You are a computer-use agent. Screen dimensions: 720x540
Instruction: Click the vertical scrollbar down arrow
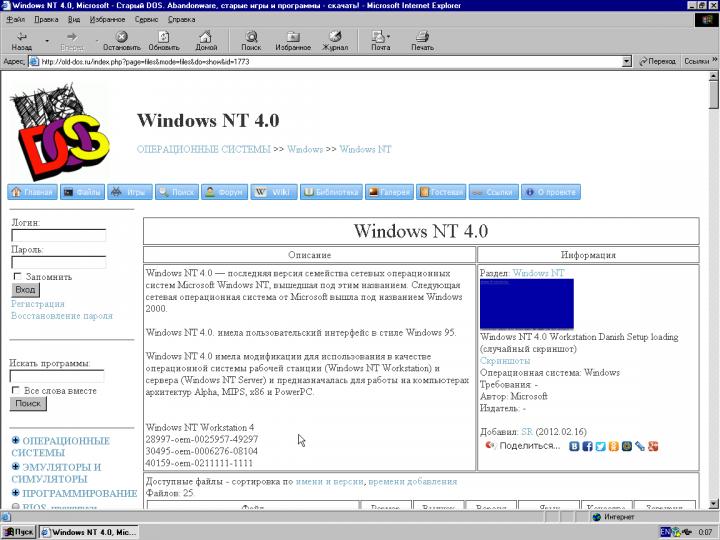click(x=713, y=504)
